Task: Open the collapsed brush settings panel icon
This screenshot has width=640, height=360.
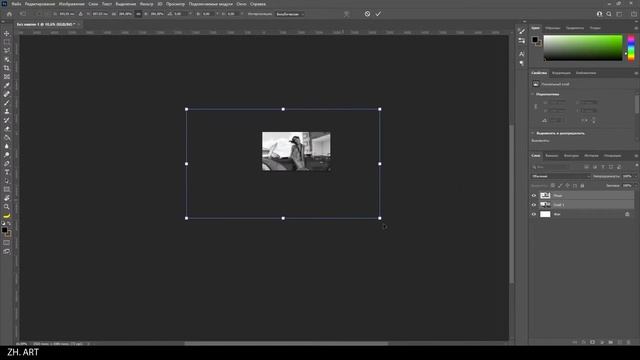Action: pos(522,31)
